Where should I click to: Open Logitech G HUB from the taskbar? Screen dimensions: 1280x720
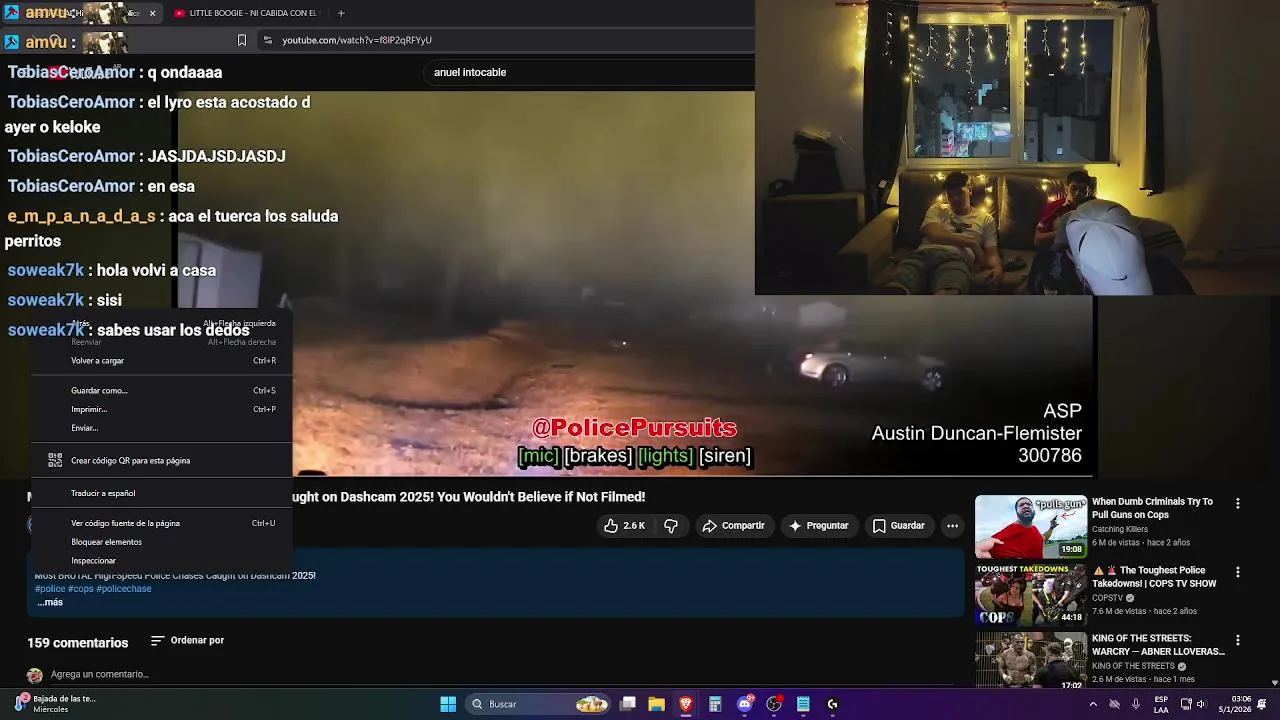click(832, 704)
